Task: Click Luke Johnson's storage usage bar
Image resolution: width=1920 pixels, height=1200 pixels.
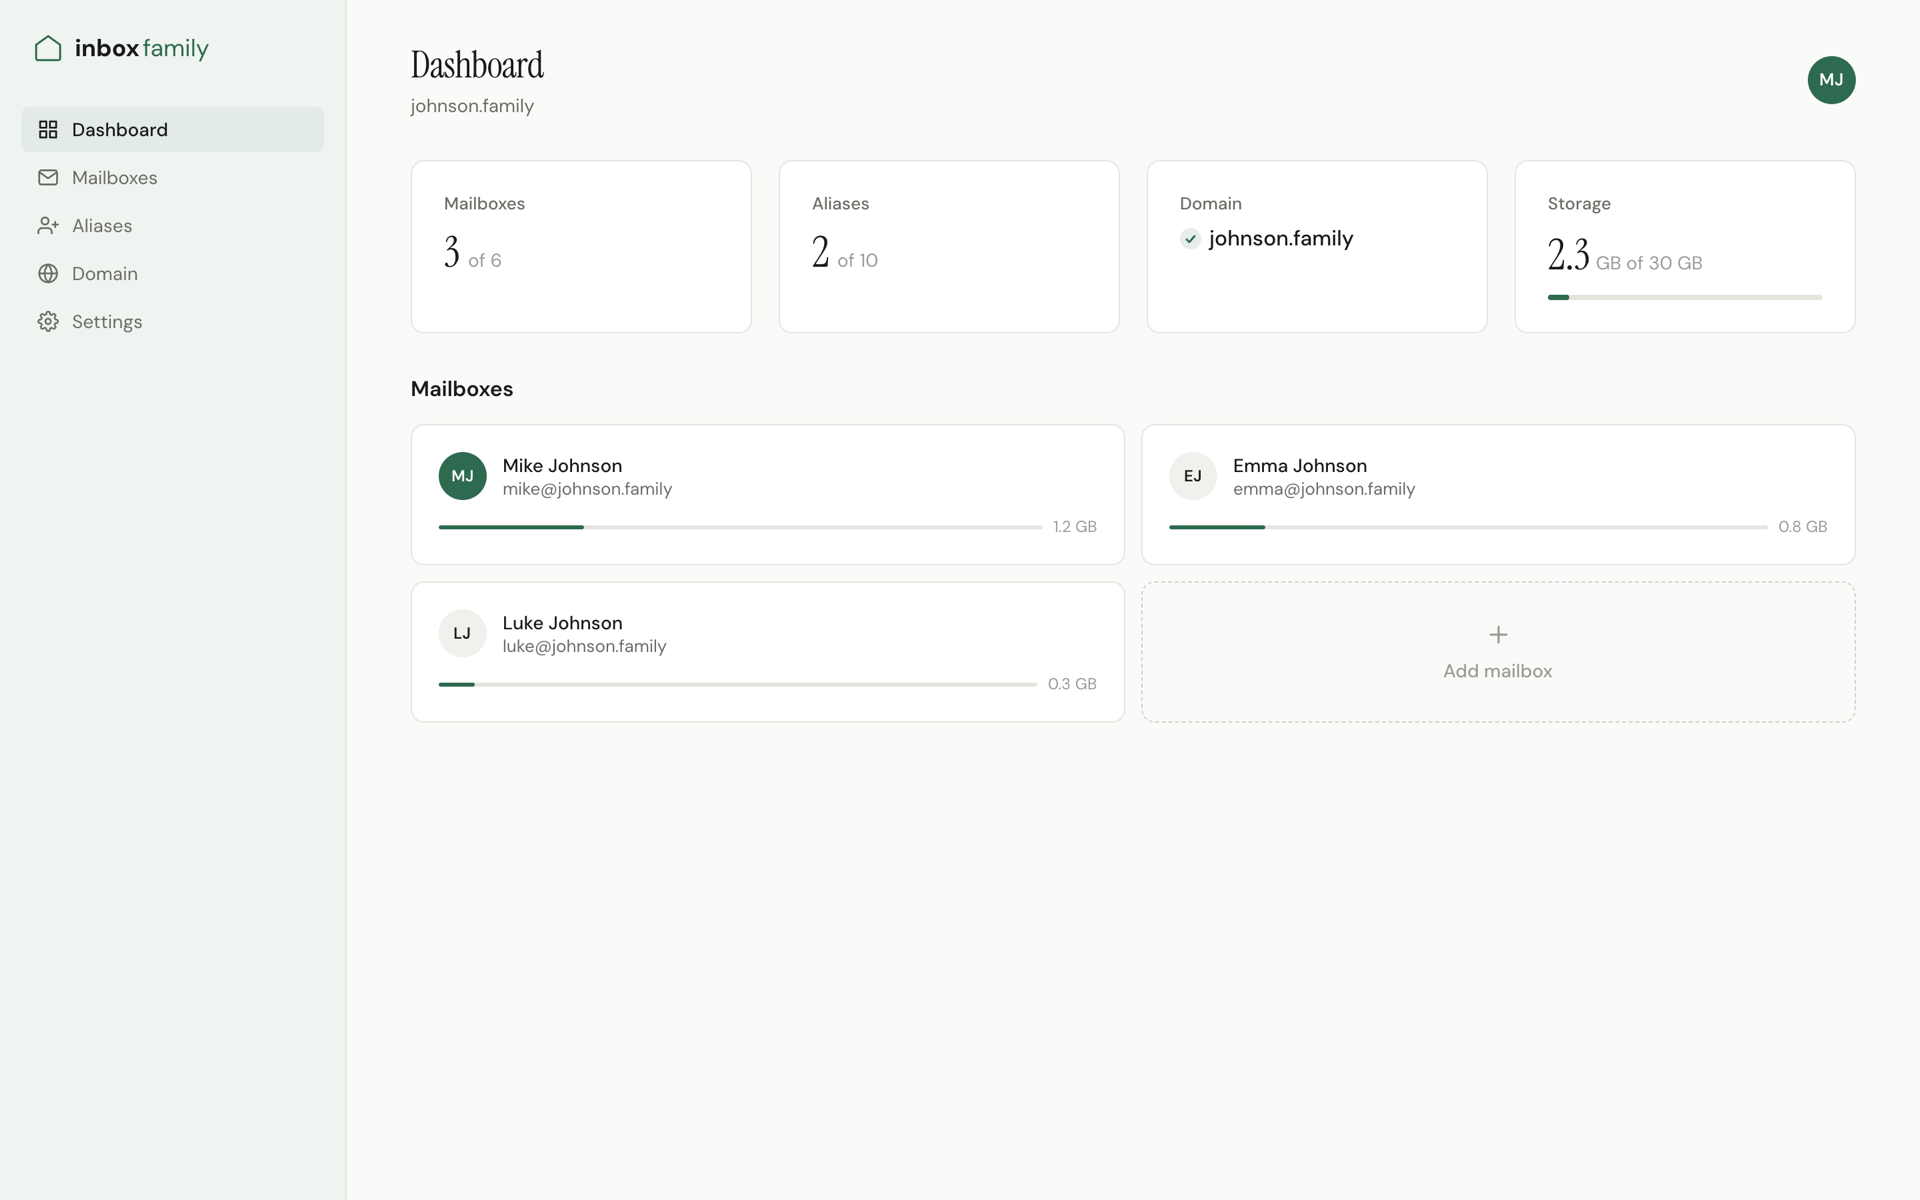Action: point(738,684)
